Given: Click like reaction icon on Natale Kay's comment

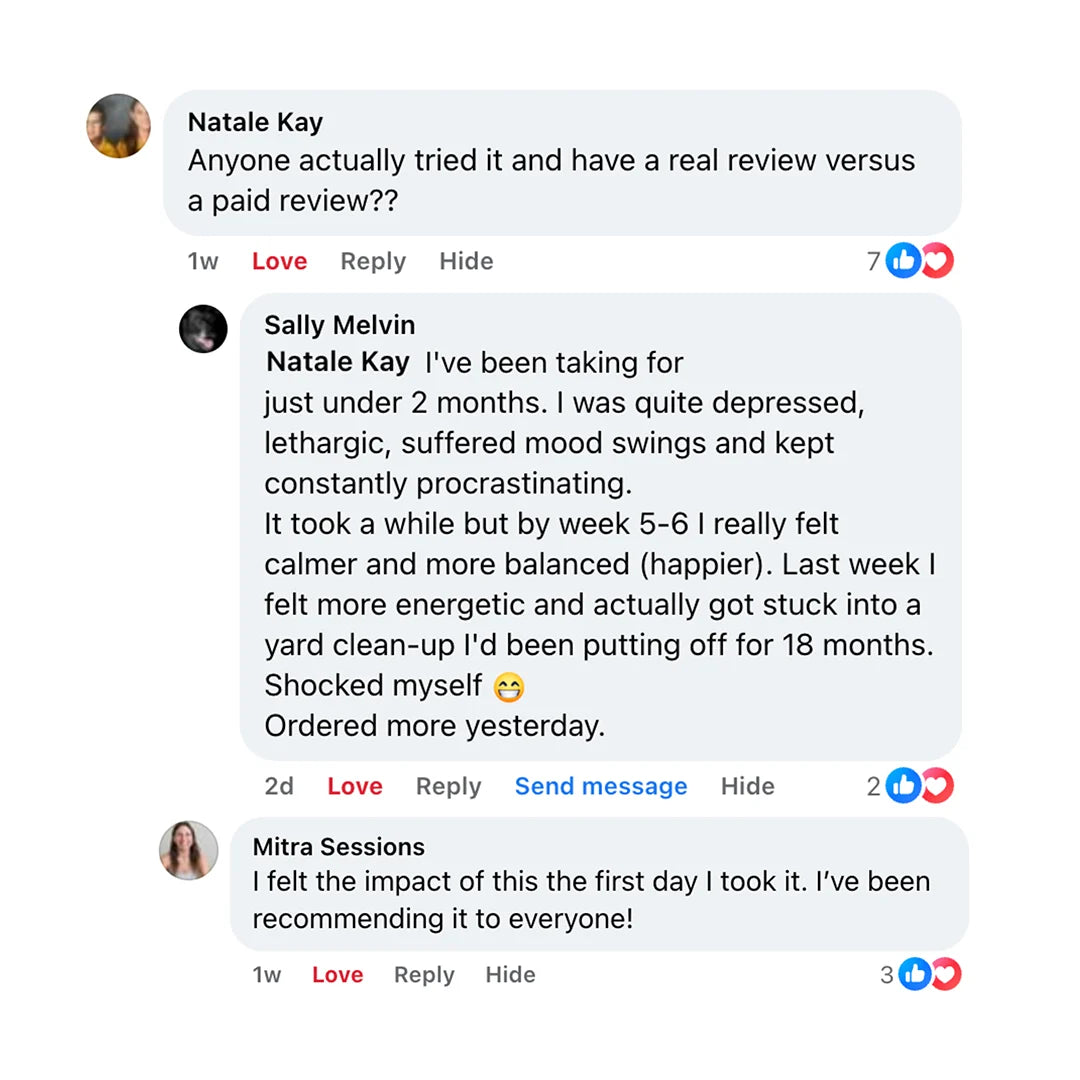Looking at the screenshot, I should tap(902, 261).
